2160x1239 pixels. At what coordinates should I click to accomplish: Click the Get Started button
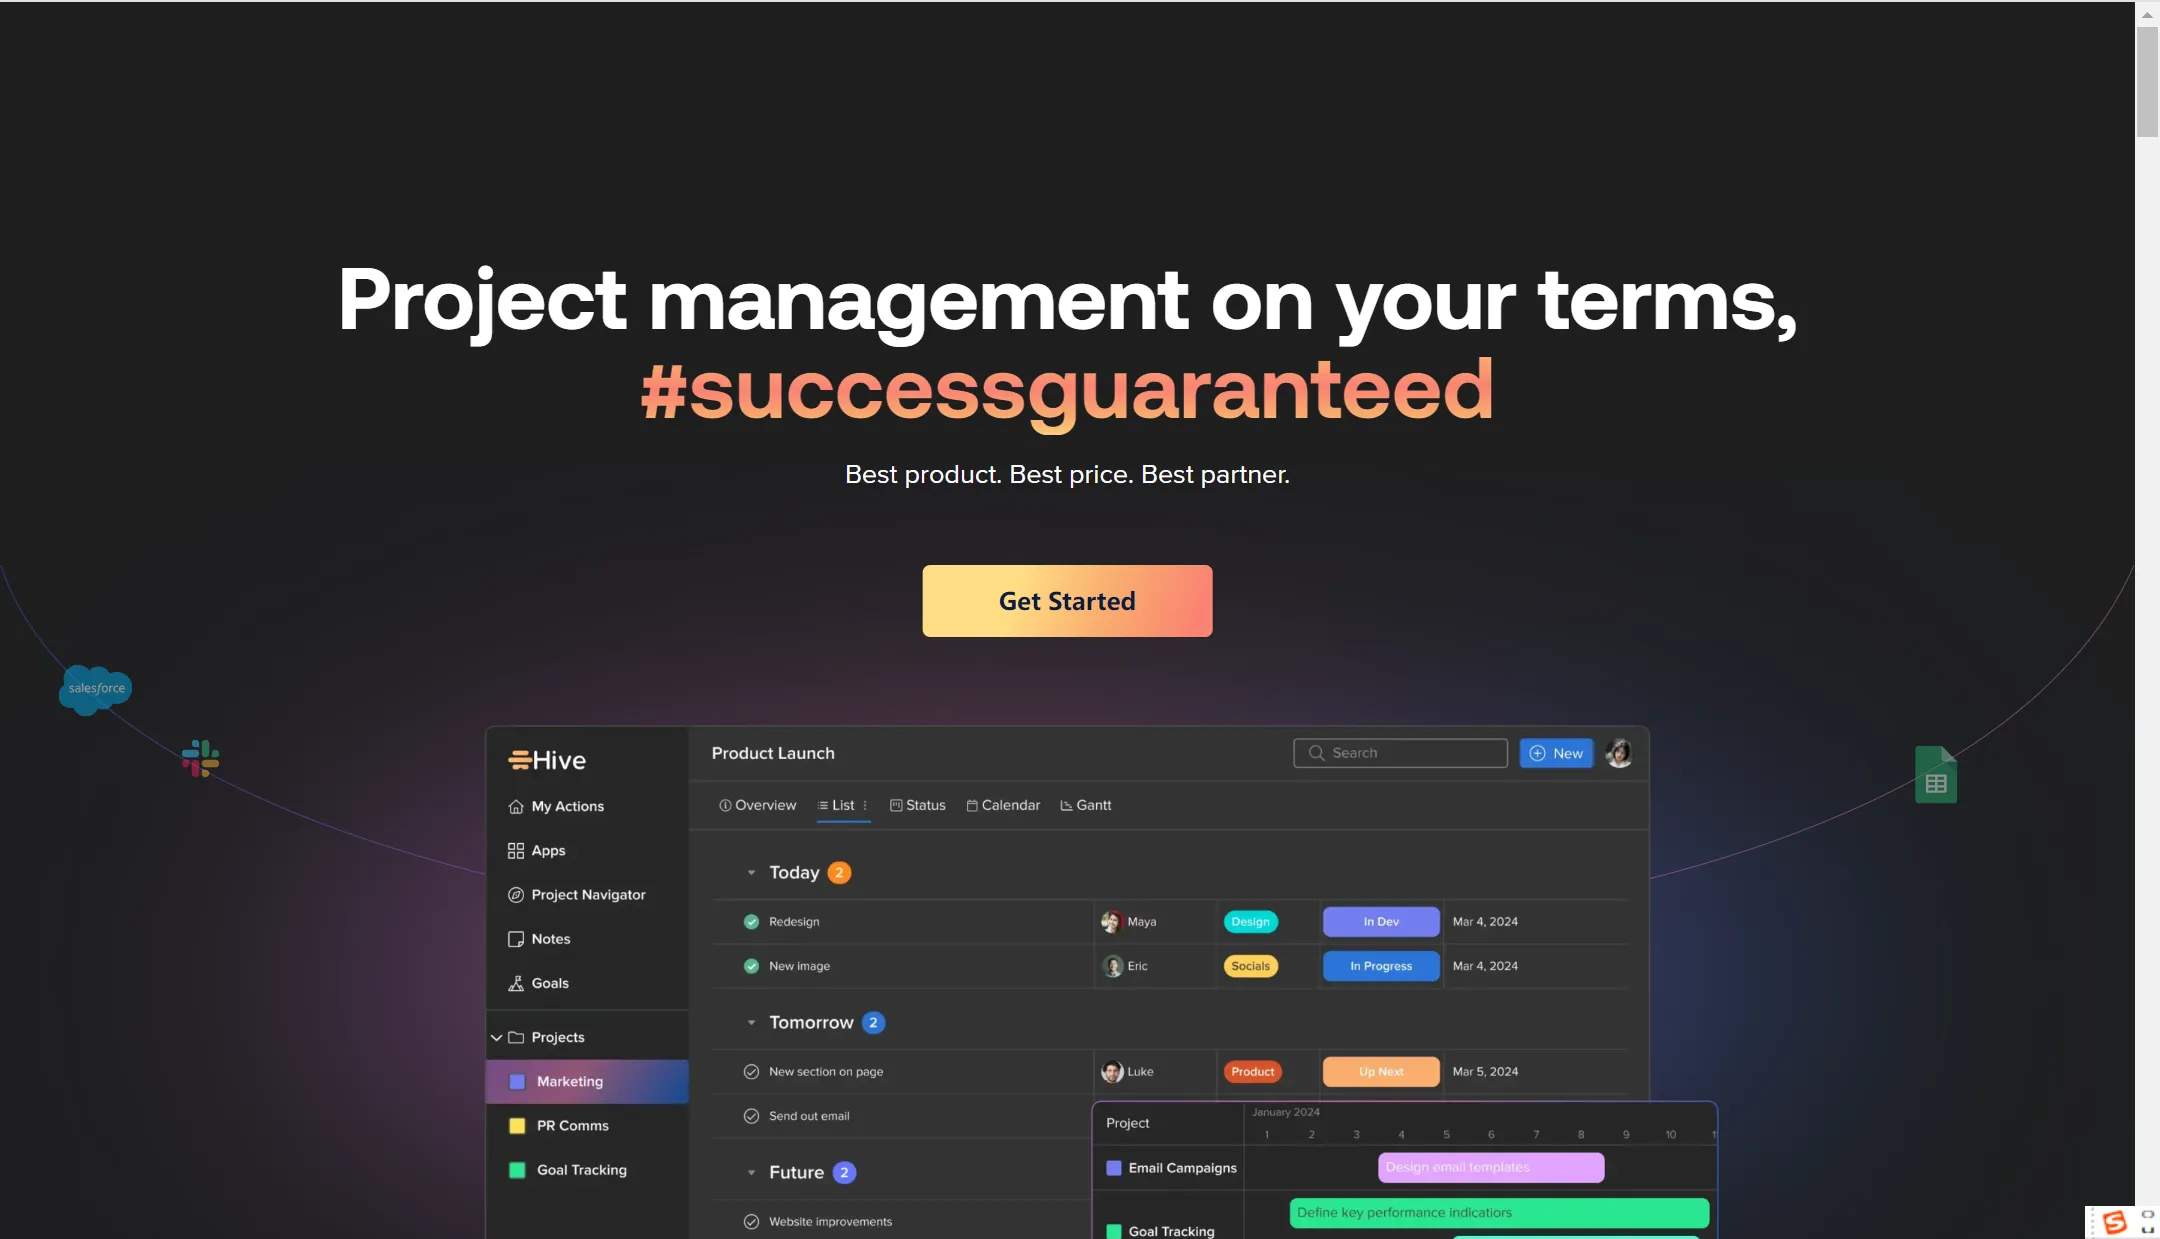(1067, 601)
